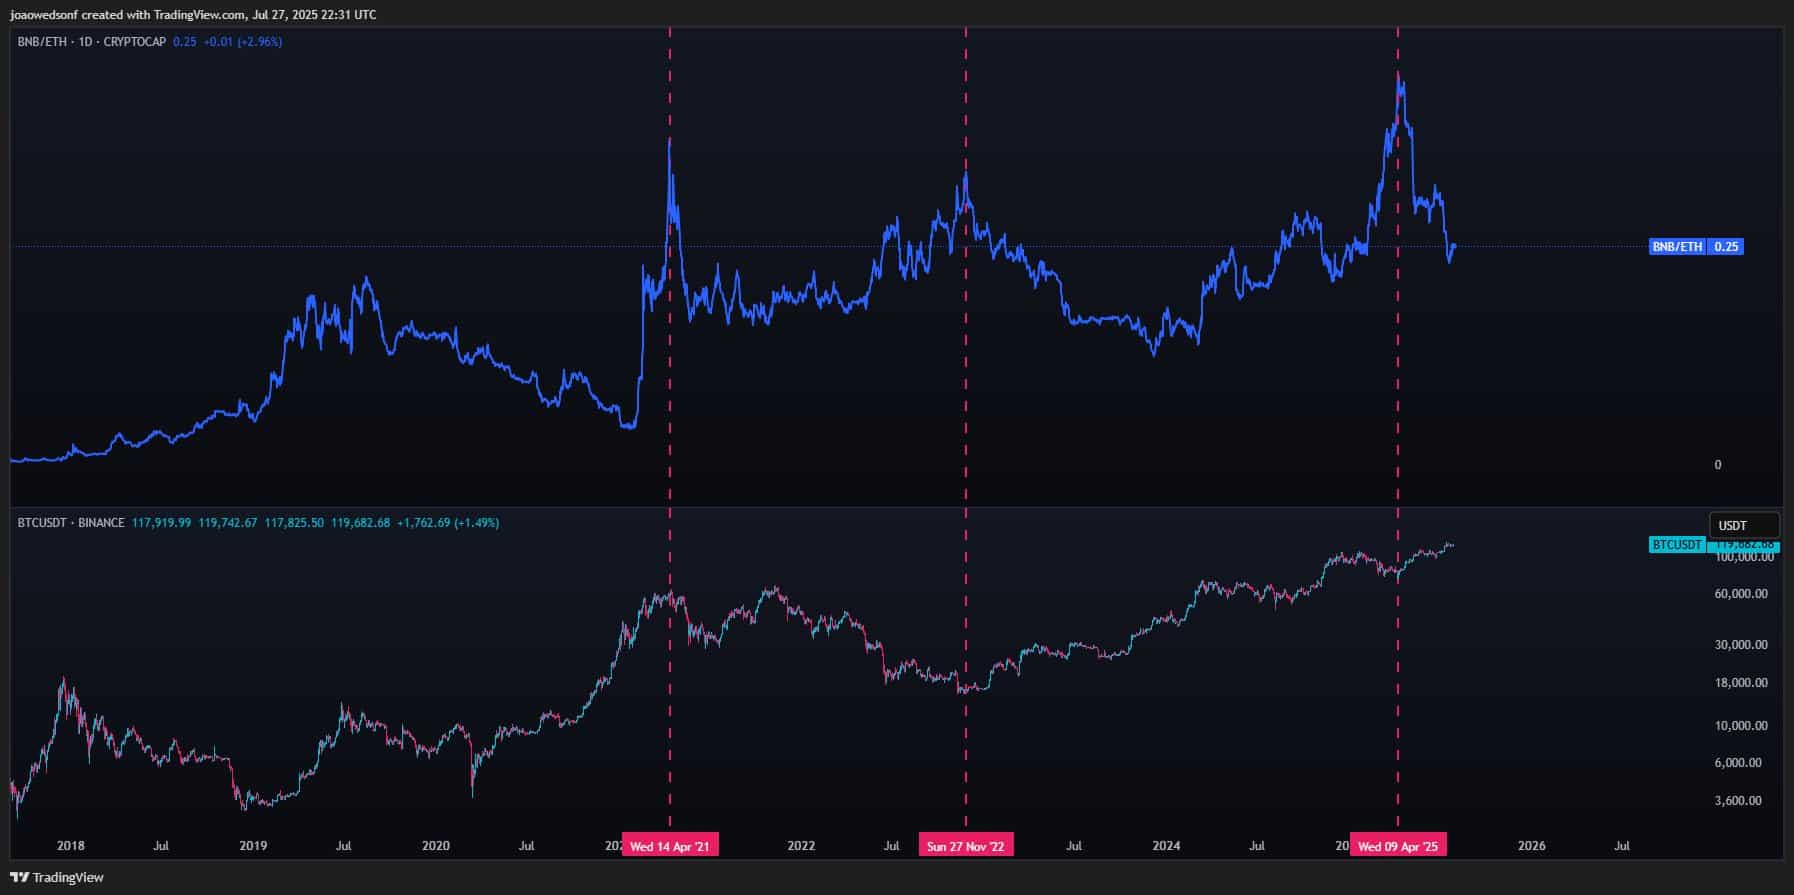The height and width of the screenshot is (895, 1794).
Task: Click the Sun 27 Nov '22 date marker
Action: click(x=965, y=846)
